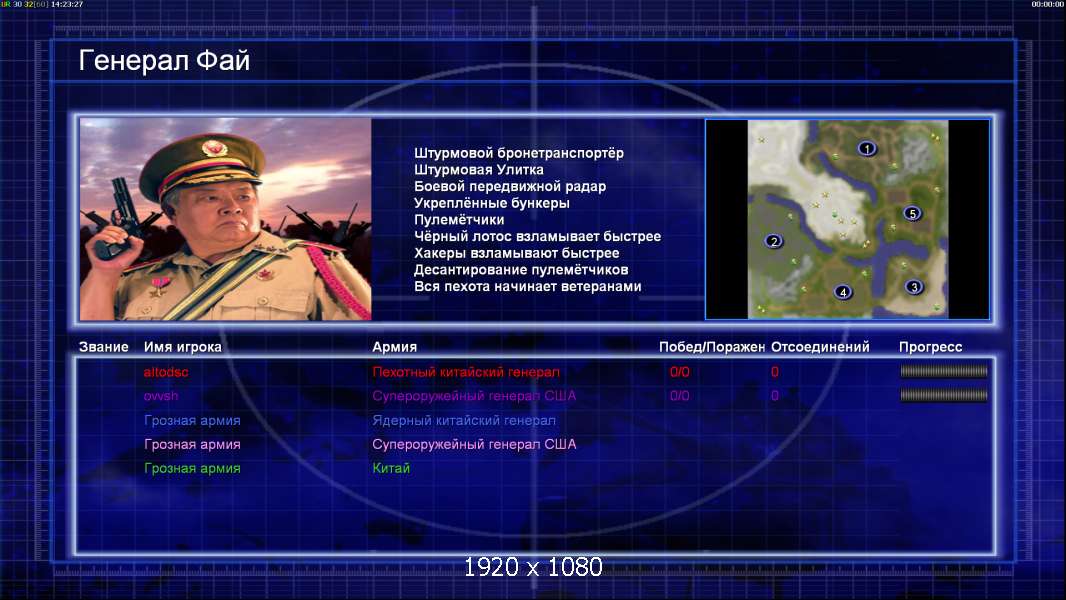Viewport: 1066px width, 600px height.
Task: Select start position marker 3 on the map
Action: coord(914,287)
